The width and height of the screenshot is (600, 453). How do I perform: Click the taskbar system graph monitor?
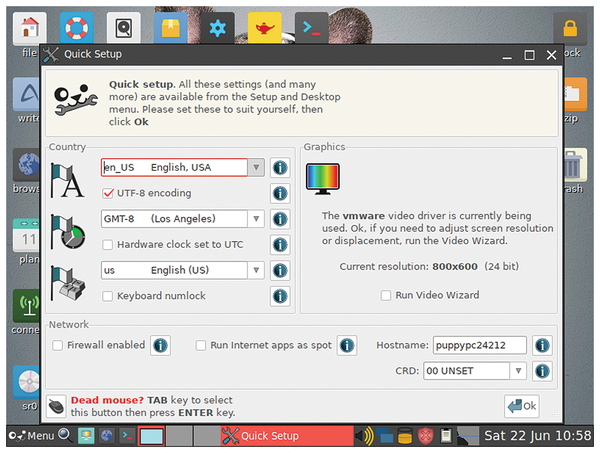[468, 436]
